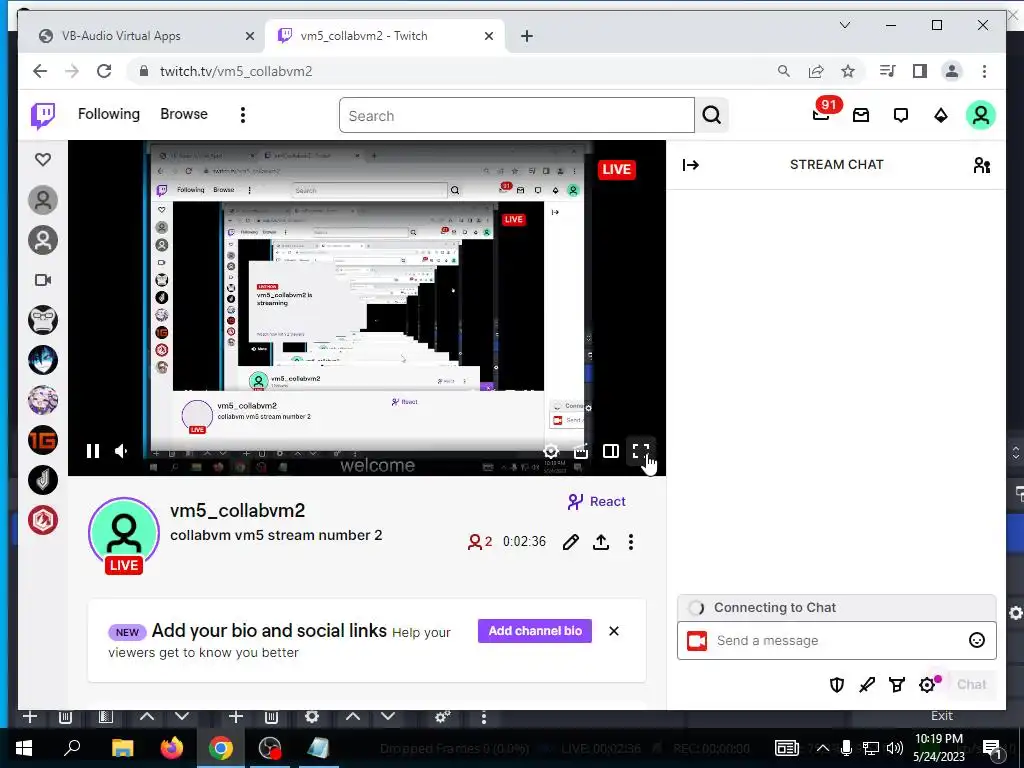Viewport: 1024px width, 768px height.
Task: Open OBS scene settings gear in toolbar
Action: pyautogui.click(x=312, y=716)
